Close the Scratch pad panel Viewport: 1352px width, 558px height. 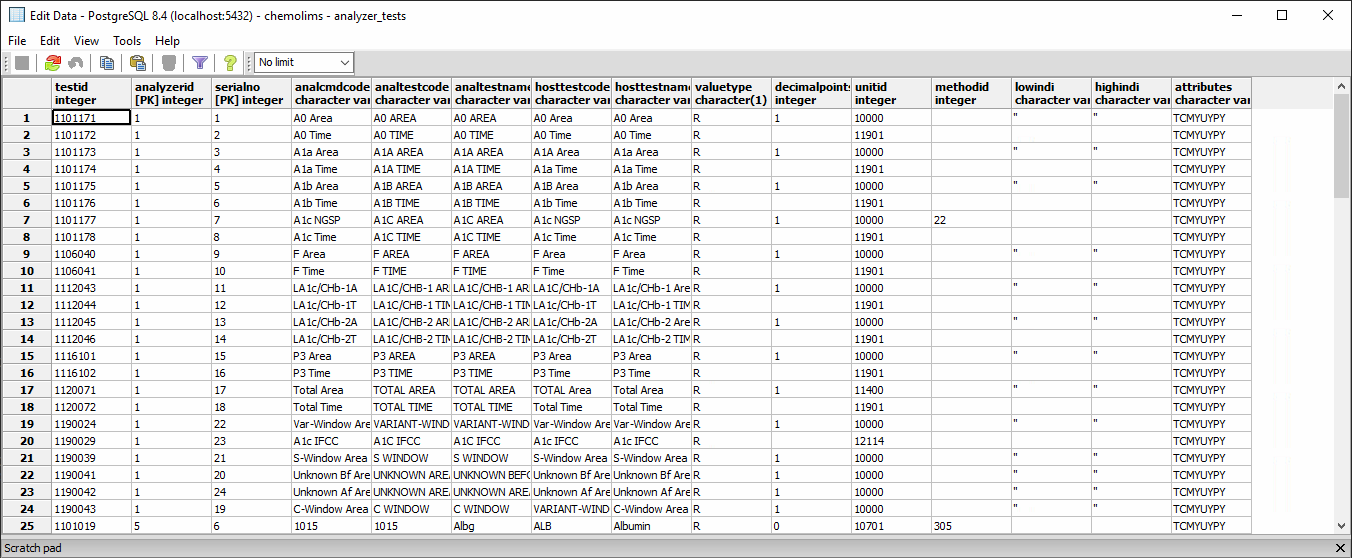click(x=1341, y=548)
